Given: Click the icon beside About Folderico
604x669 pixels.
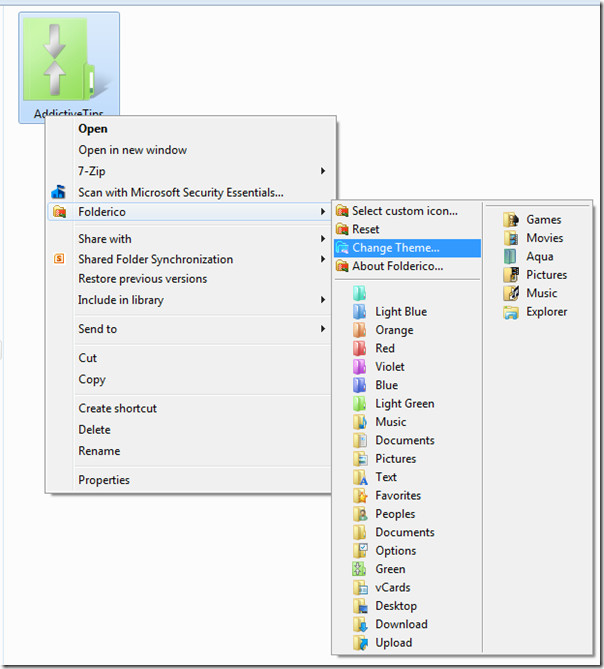Looking at the screenshot, I should tap(342, 266).
